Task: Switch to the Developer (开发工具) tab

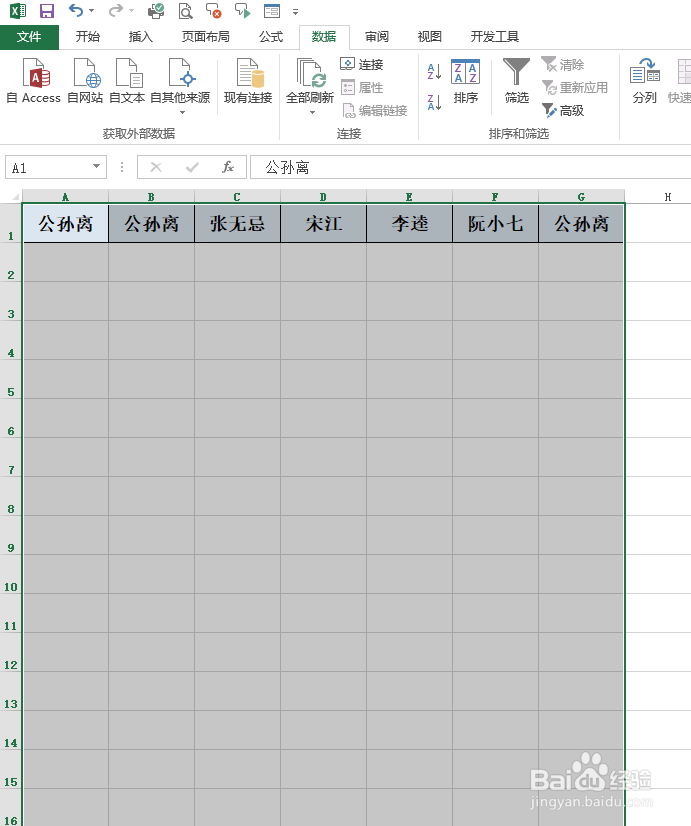Action: click(x=495, y=36)
